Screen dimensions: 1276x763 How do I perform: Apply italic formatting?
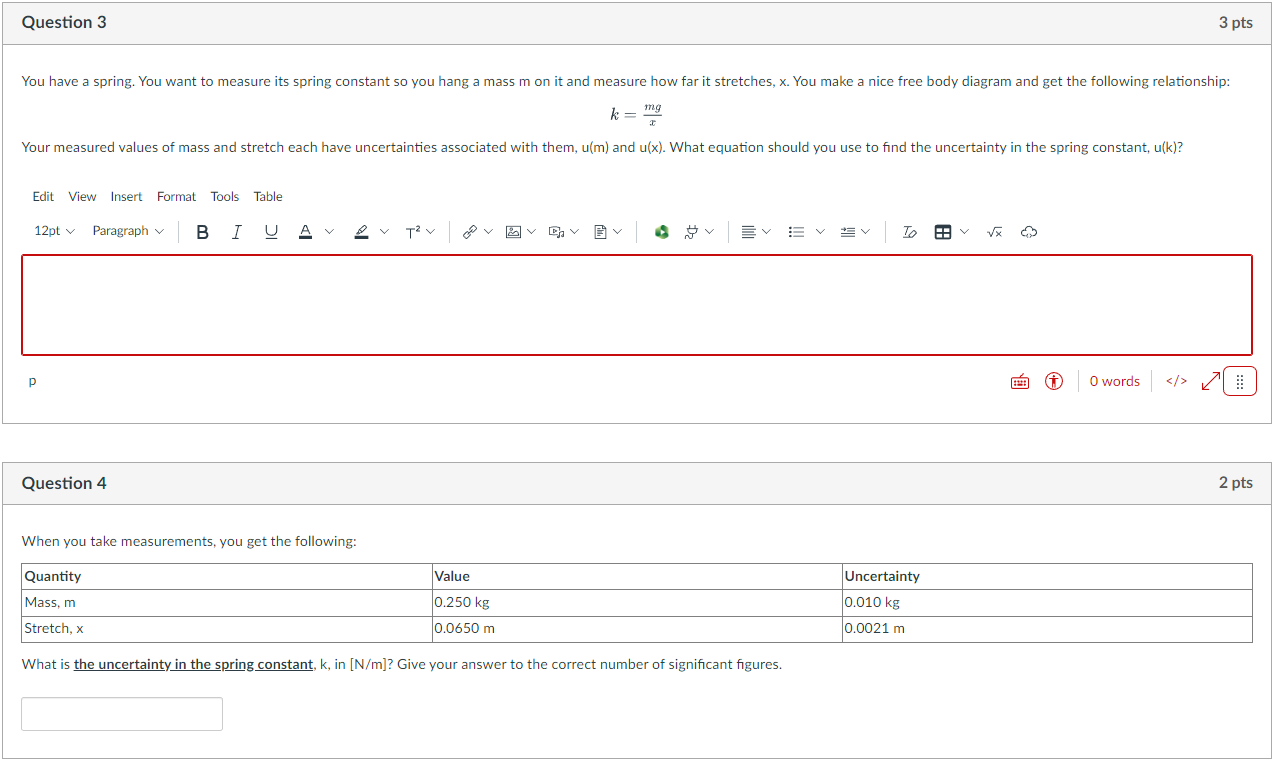[x=237, y=231]
